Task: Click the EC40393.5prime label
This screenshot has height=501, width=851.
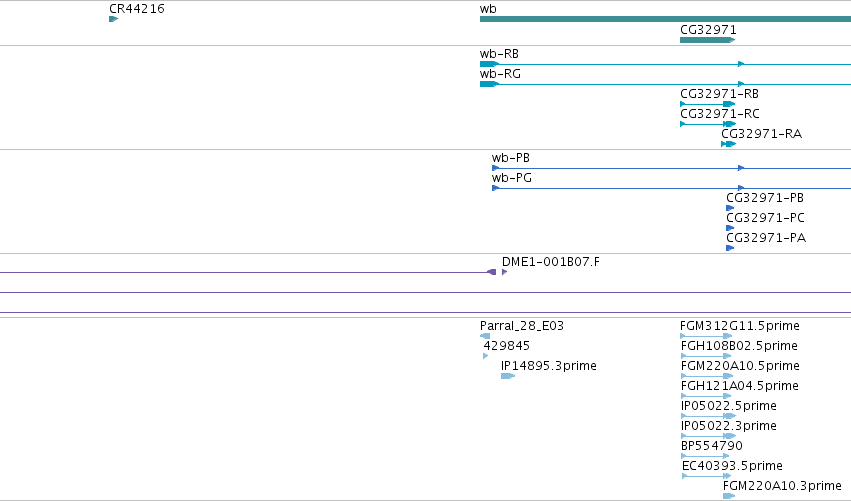Action: (x=732, y=466)
